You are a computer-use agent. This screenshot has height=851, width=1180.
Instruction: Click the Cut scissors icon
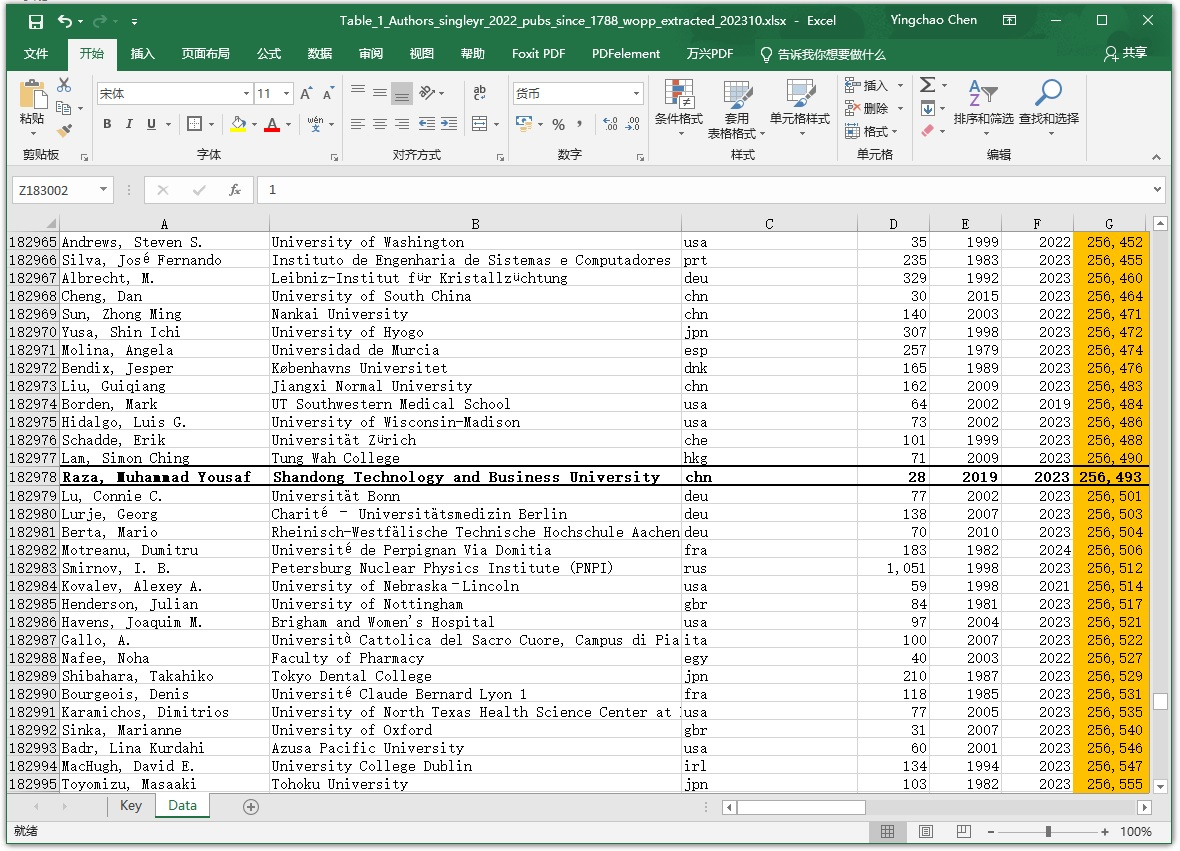(x=64, y=86)
